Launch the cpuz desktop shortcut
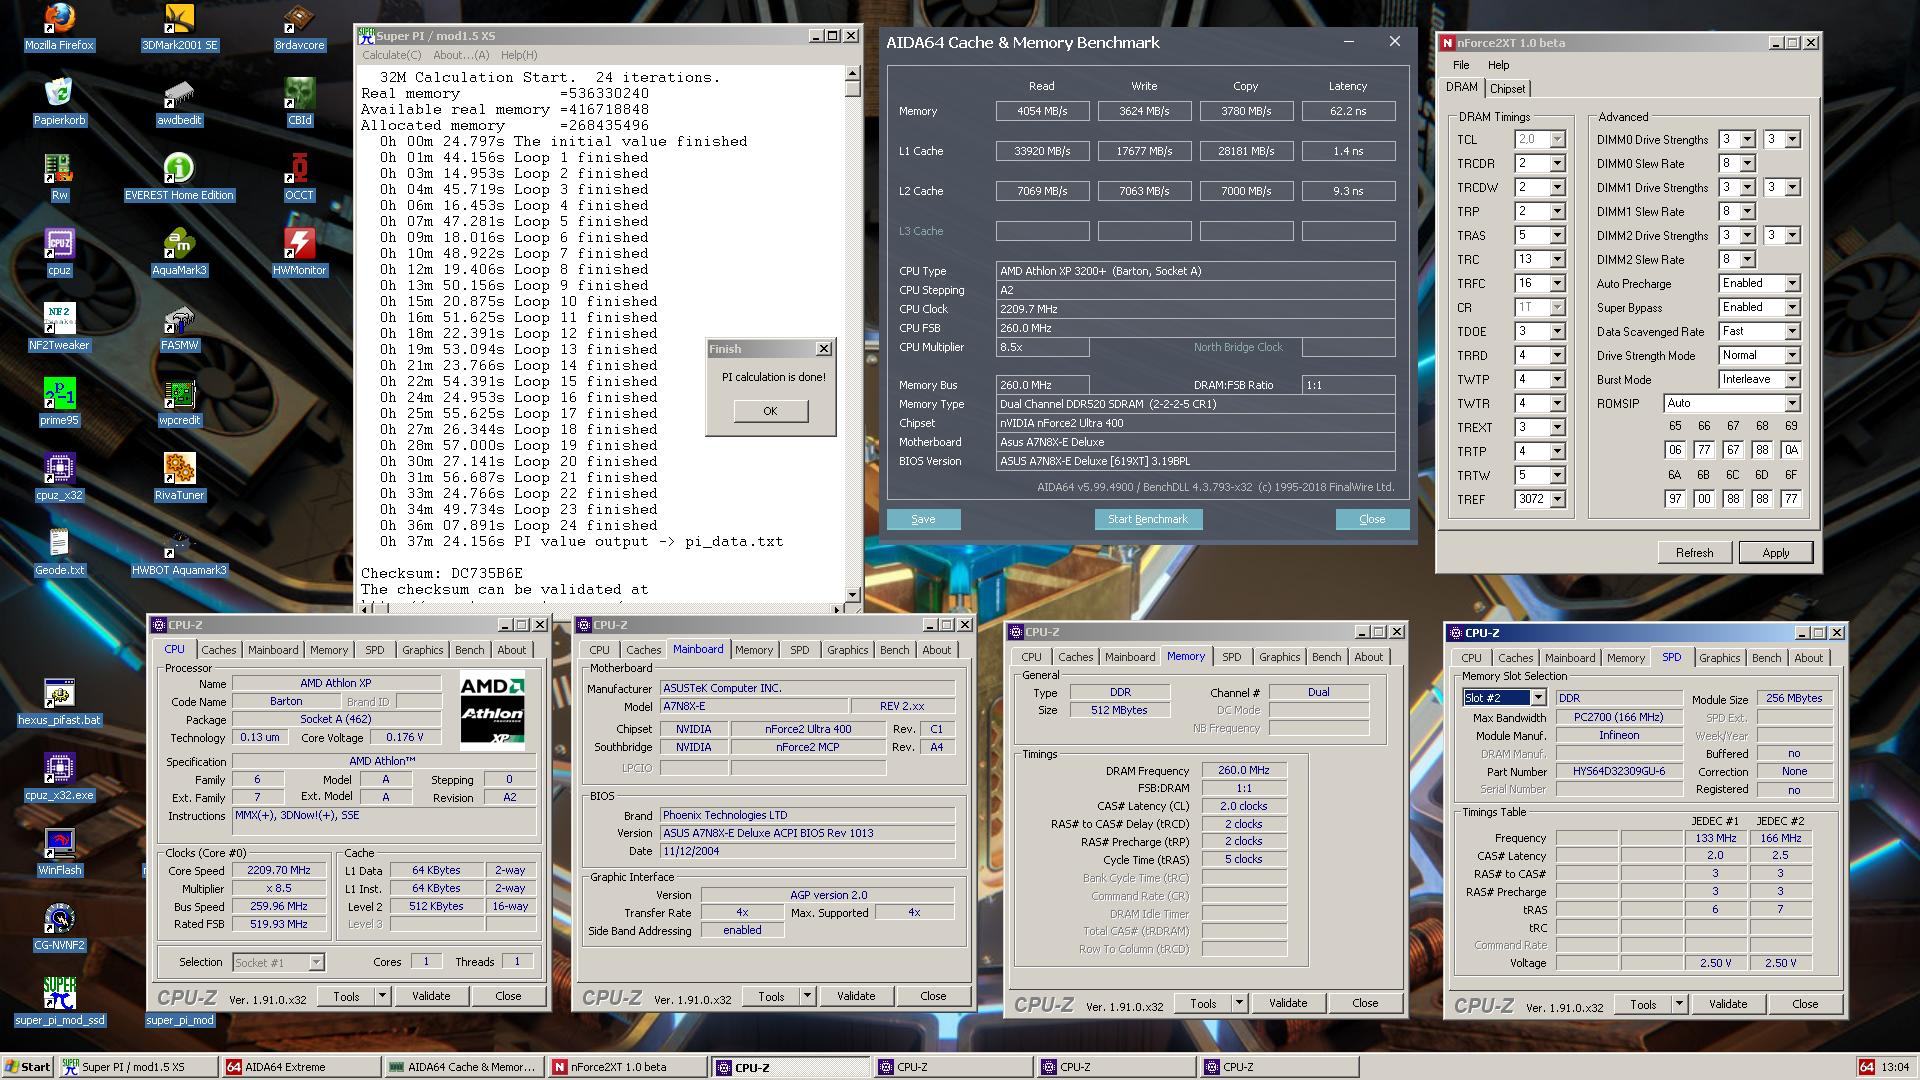Screen dimensions: 1920x1080 (59, 252)
